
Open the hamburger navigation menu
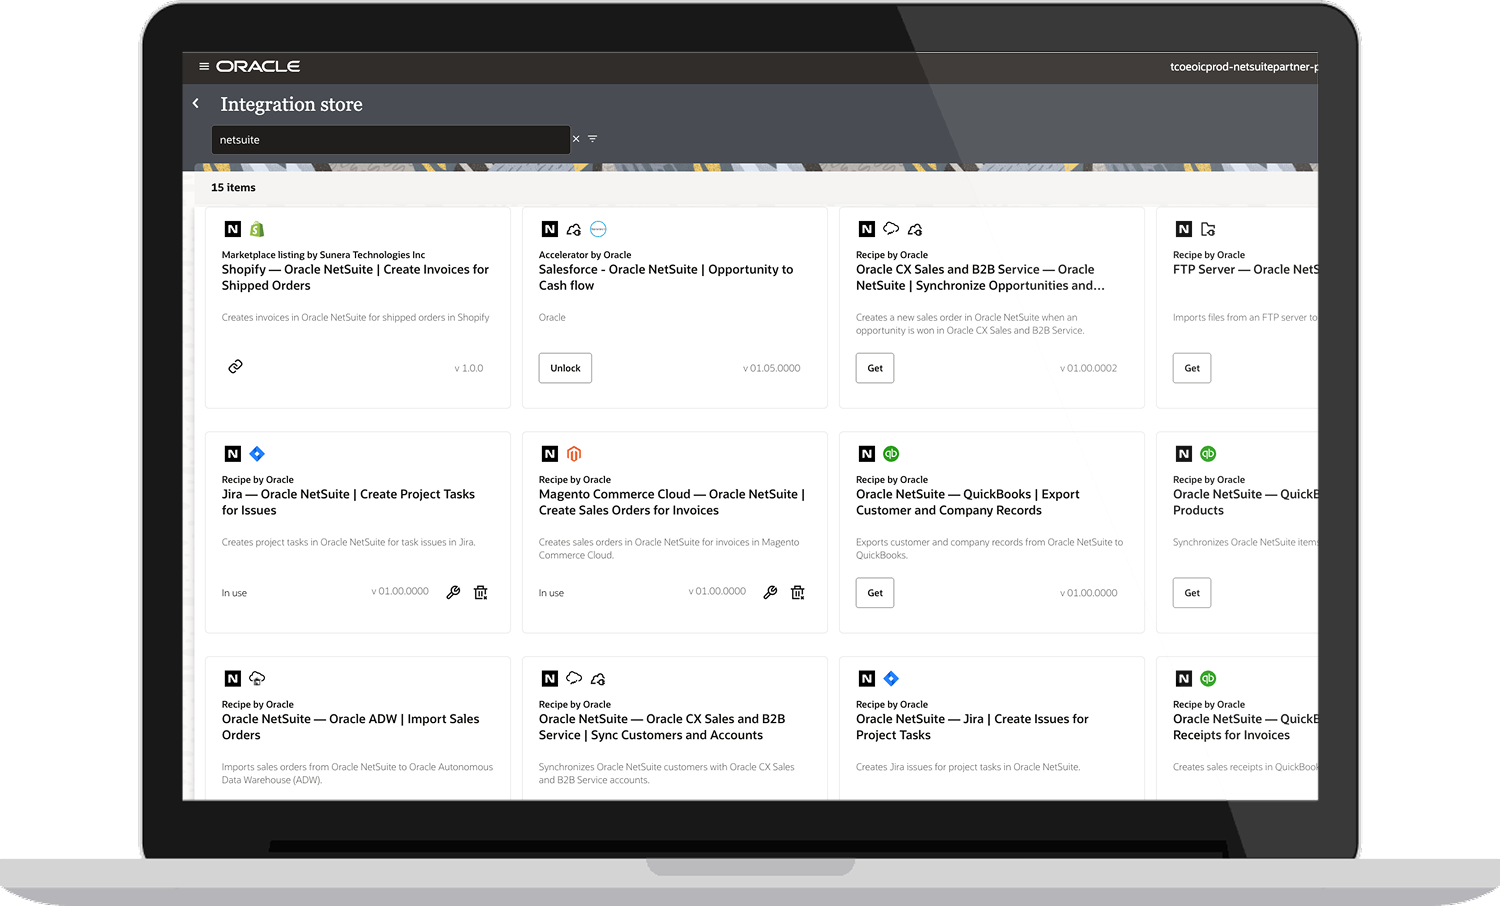[204, 67]
